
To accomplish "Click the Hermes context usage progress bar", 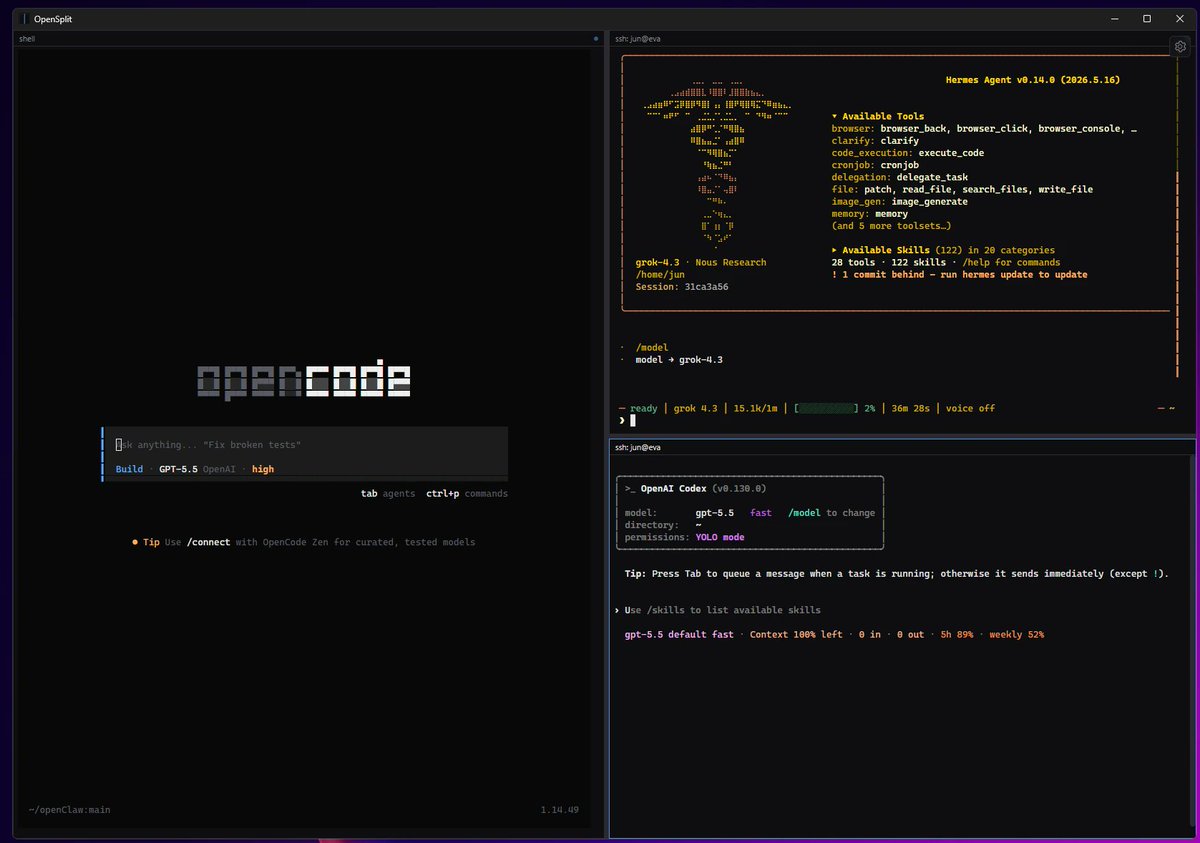I will click(826, 408).
